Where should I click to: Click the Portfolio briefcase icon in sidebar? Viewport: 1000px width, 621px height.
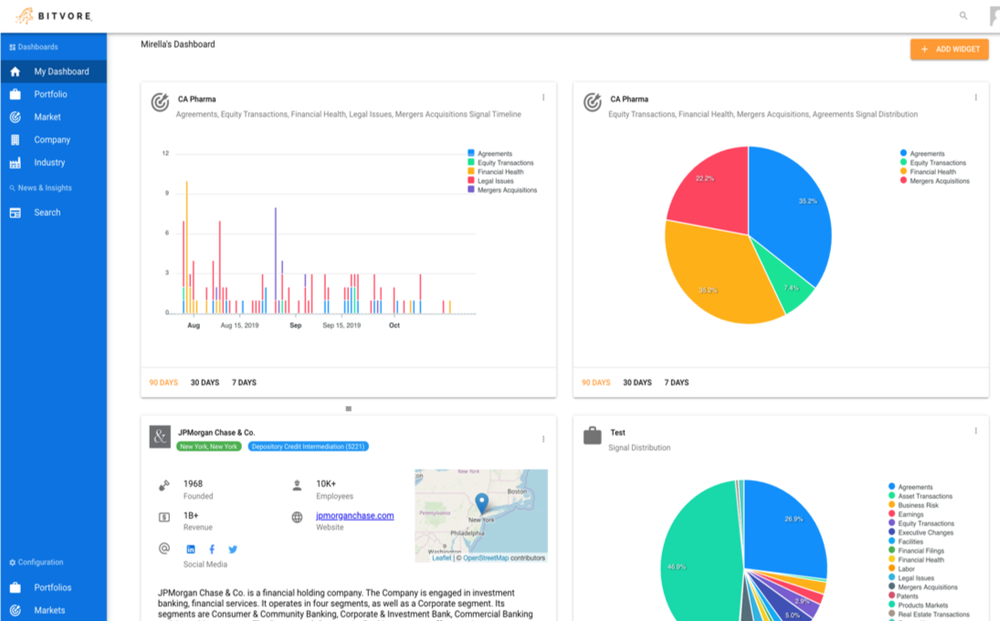15,94
